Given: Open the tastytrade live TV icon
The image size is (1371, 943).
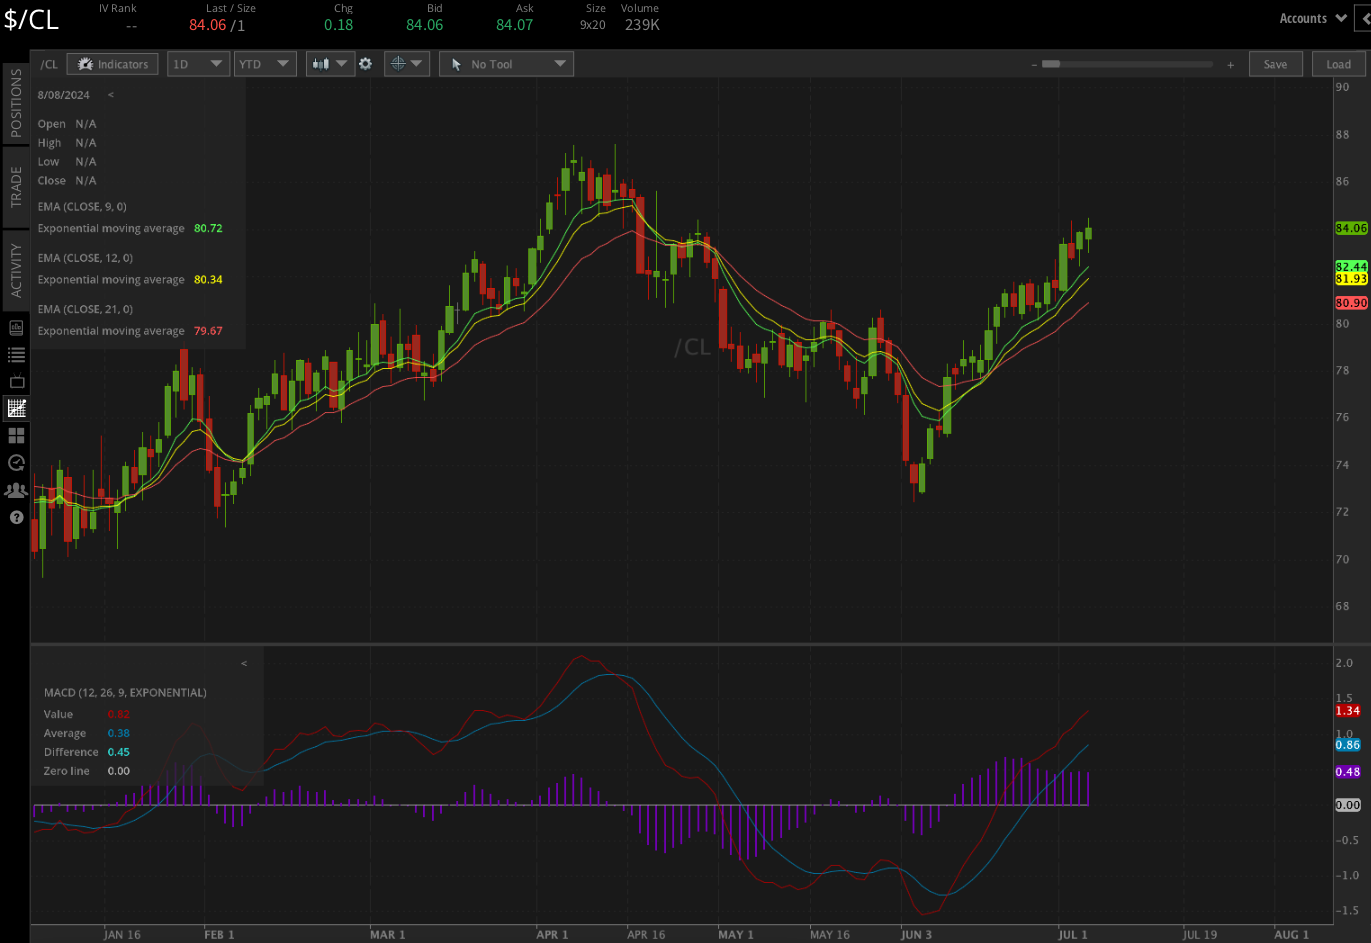Looking at the screenshot, I should pos(15,380).
